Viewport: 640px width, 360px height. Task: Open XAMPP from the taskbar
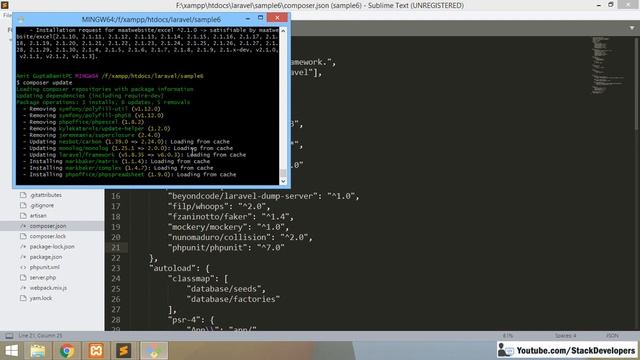tap(96, 351)
